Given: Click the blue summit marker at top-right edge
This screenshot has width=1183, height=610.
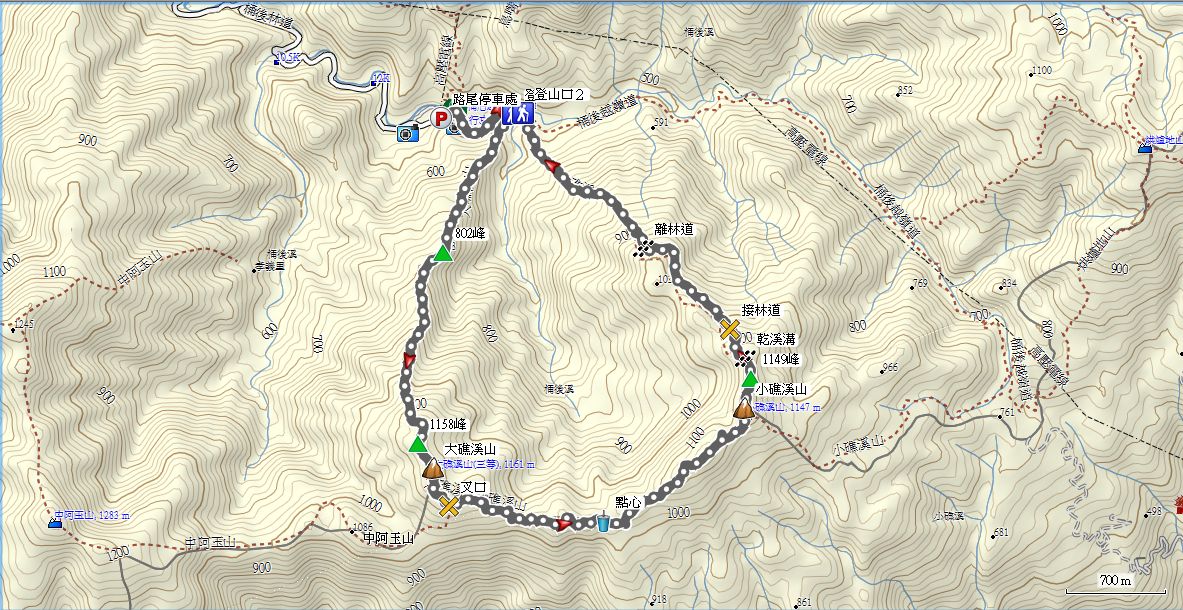Looking at the screenshot, I should [1145, 148].
